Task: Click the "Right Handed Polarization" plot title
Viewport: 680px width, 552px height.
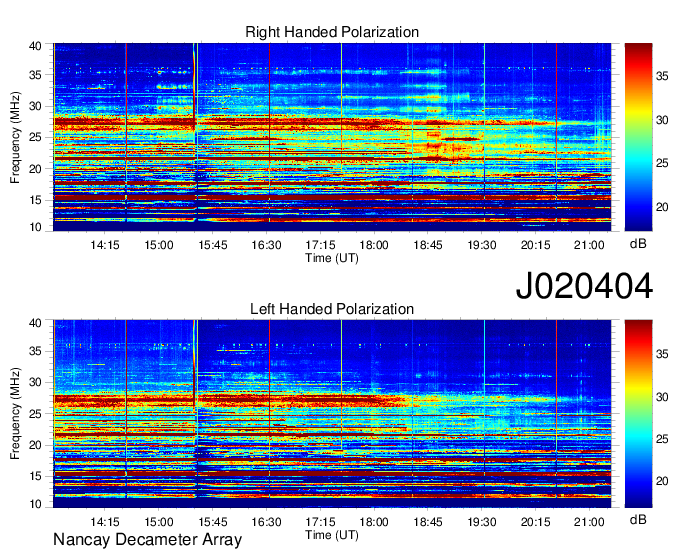Action: point(332,32)
